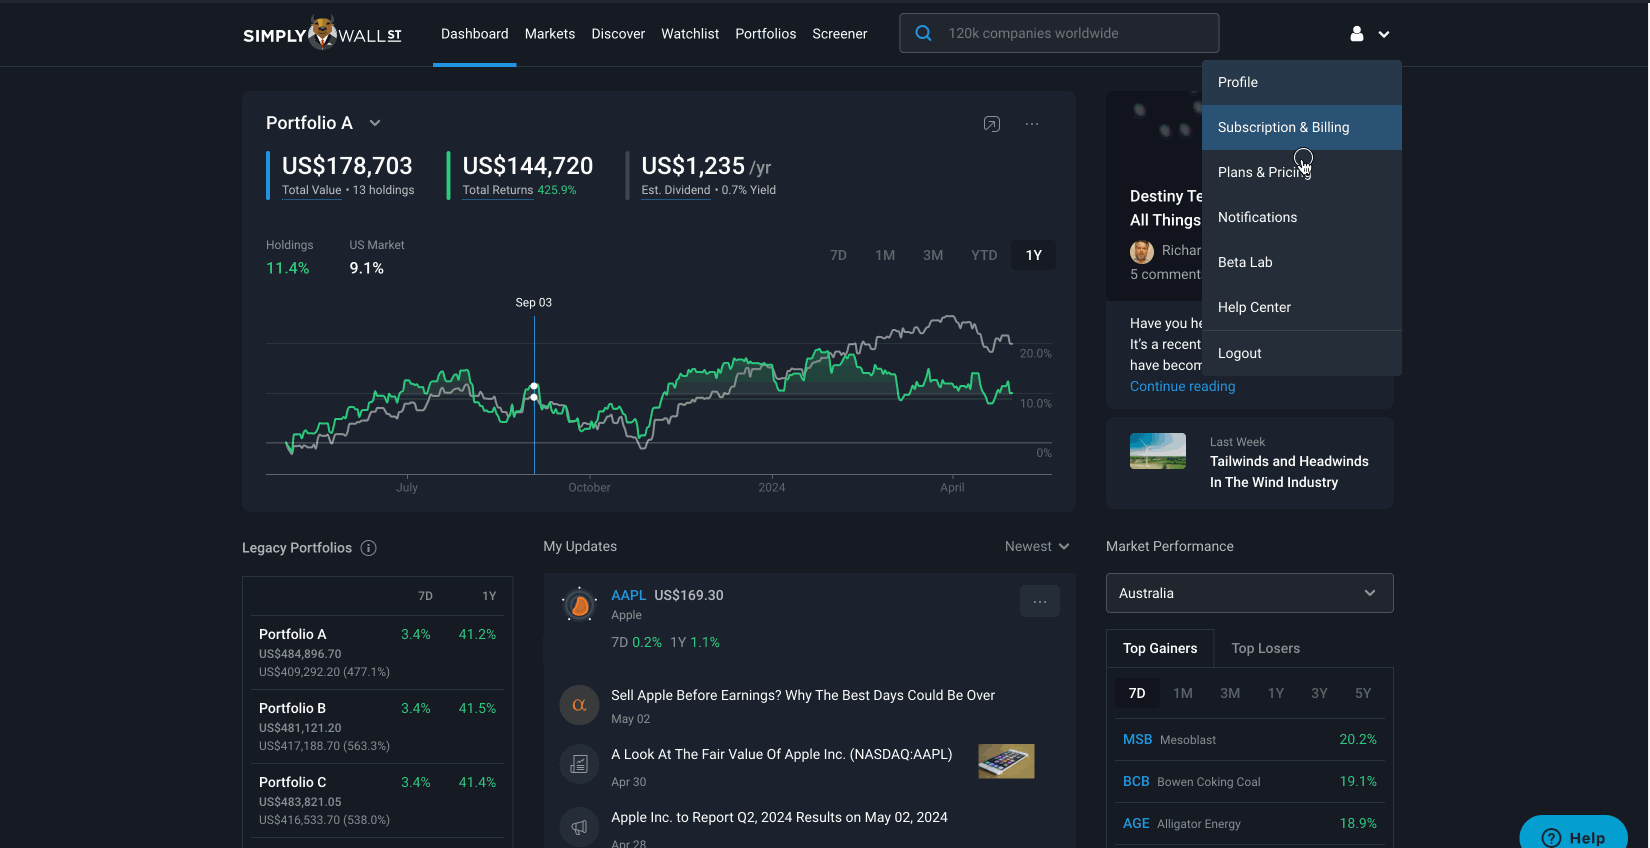The height and width of the screenshot is (848, 1650).
Task: Click the search magnifier icon
Action: pos(924,33)
